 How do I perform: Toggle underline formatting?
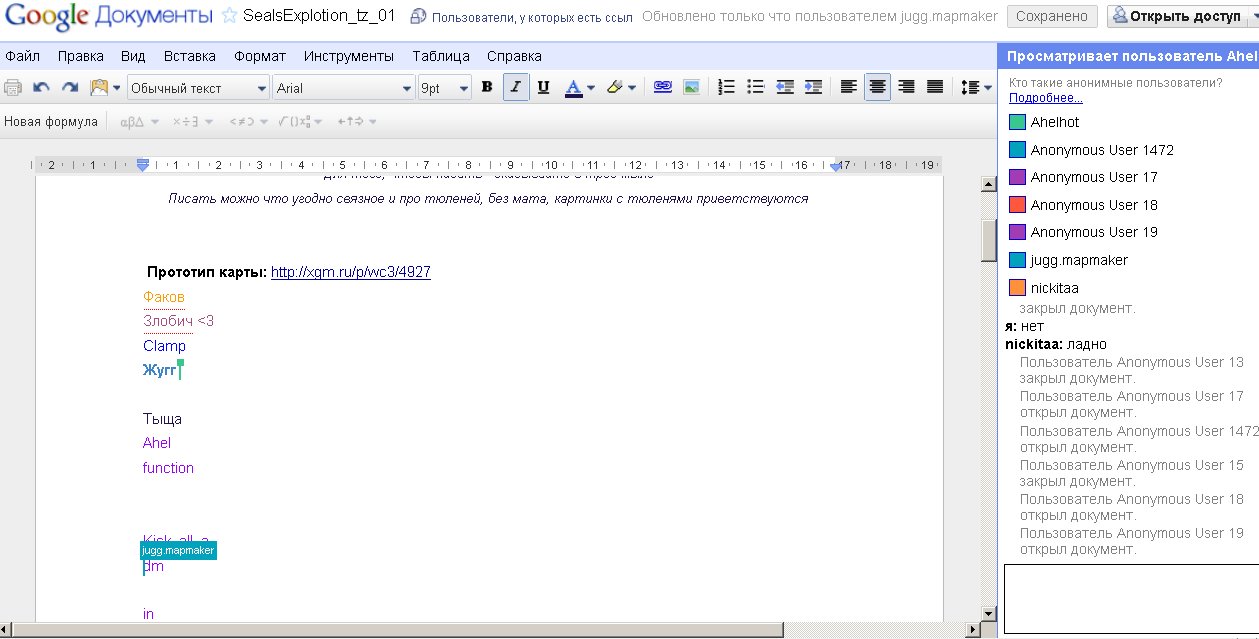[x=543, y=88]
